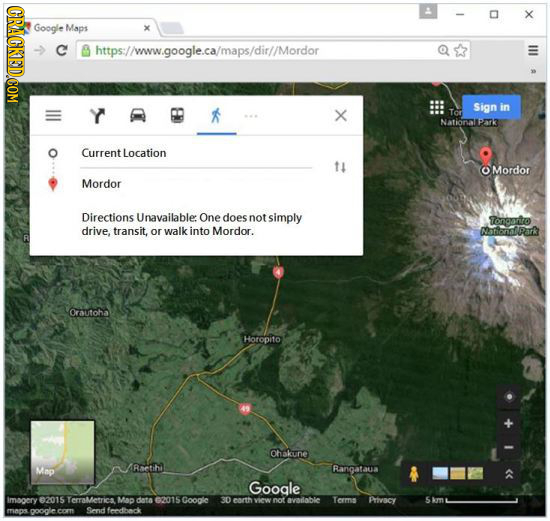This screenshot has width=550, height=521.
Task: Click the Horopito place label
Action: [x=262, y=339]
